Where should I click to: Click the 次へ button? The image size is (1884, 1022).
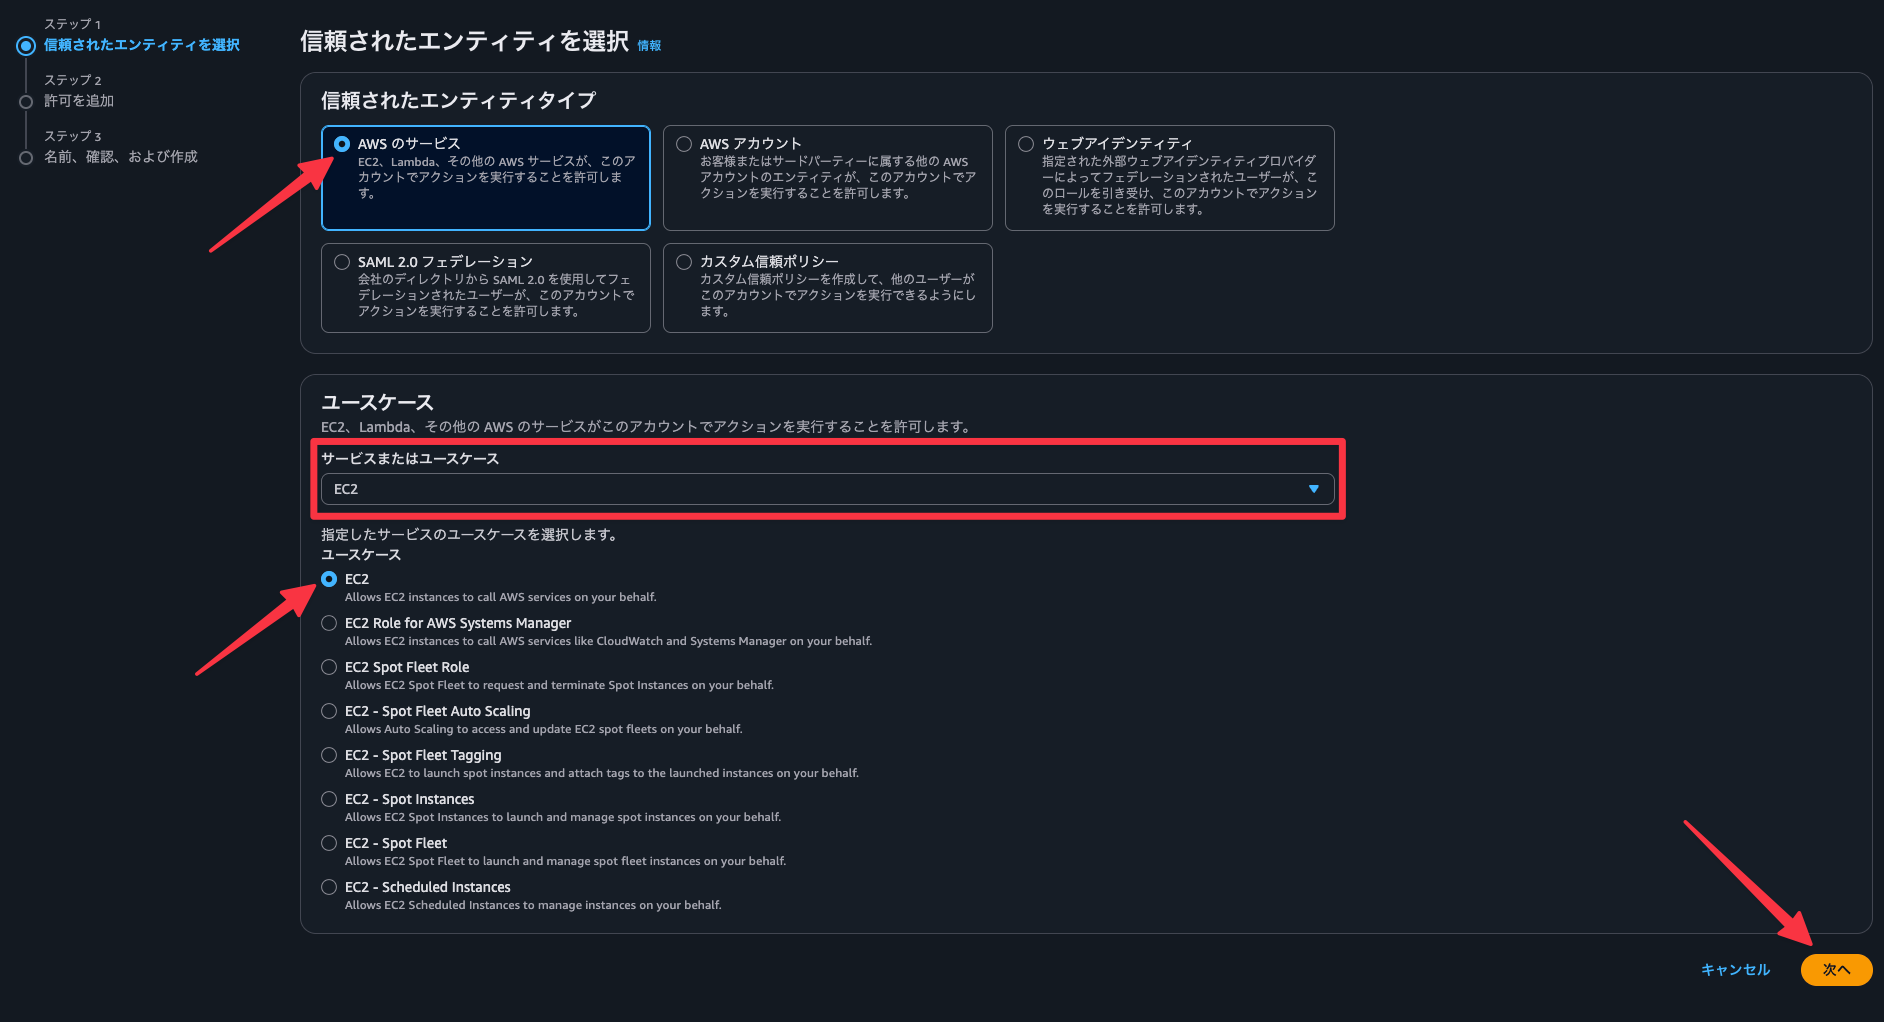1835,970
